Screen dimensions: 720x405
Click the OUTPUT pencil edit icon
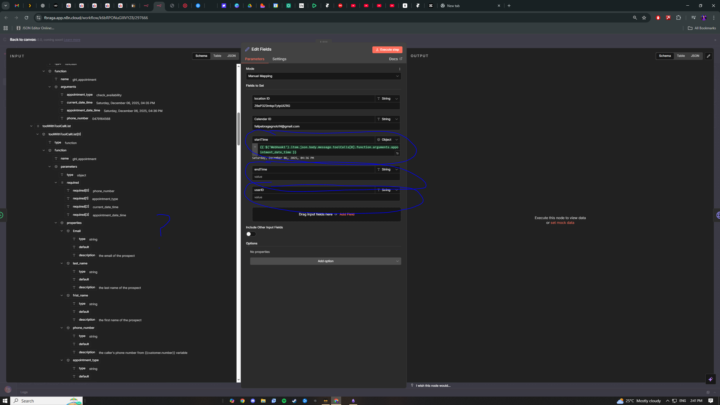pyautogui.click(x=709, y=56)
